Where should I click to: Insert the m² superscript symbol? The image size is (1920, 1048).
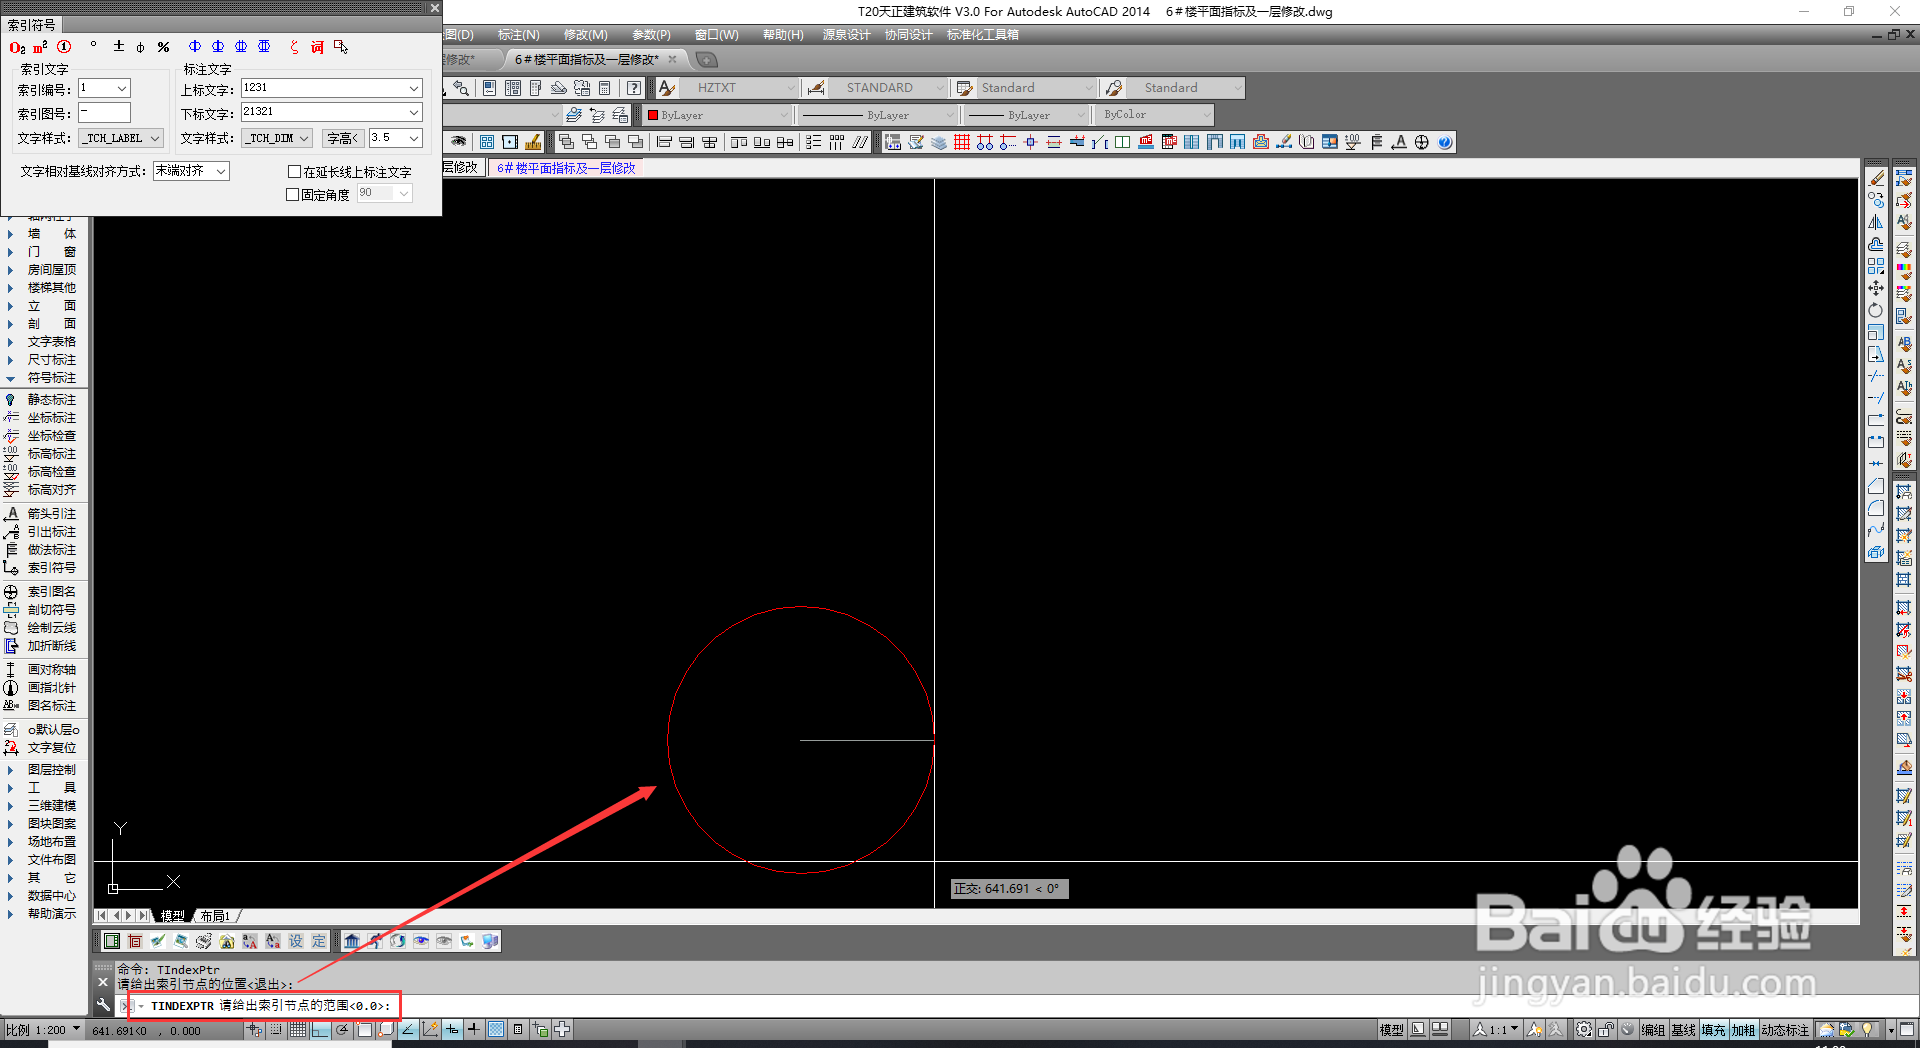point(40,47)
